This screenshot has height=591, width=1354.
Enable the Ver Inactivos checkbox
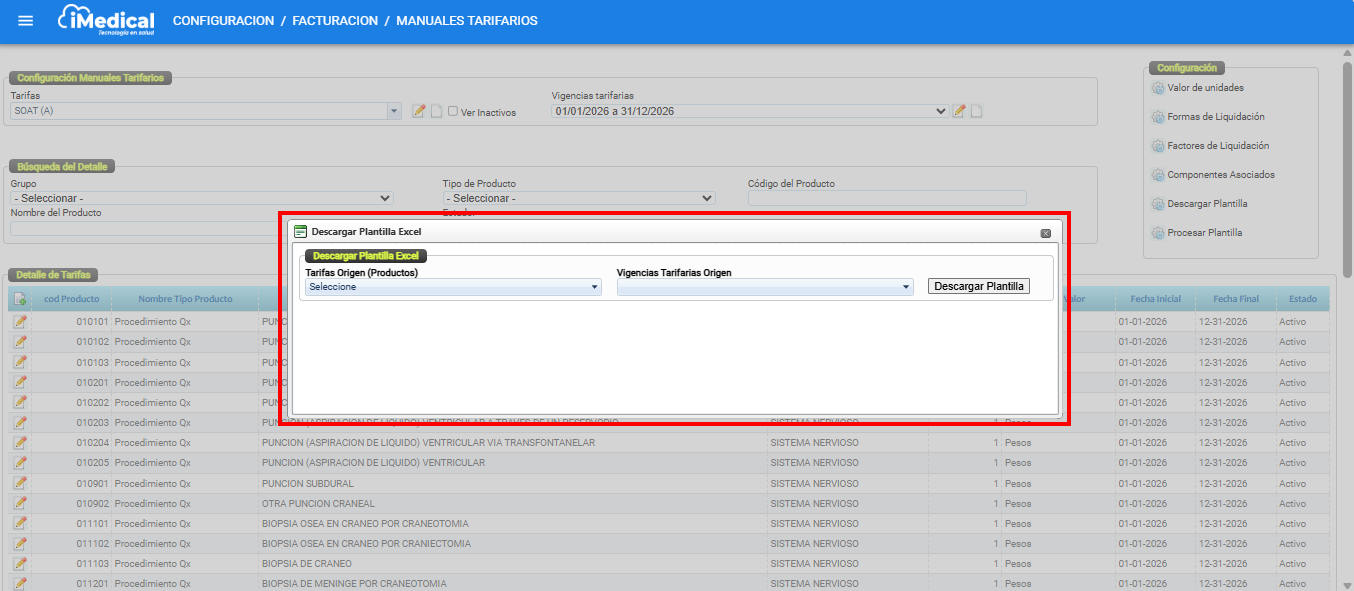[453, 112]
